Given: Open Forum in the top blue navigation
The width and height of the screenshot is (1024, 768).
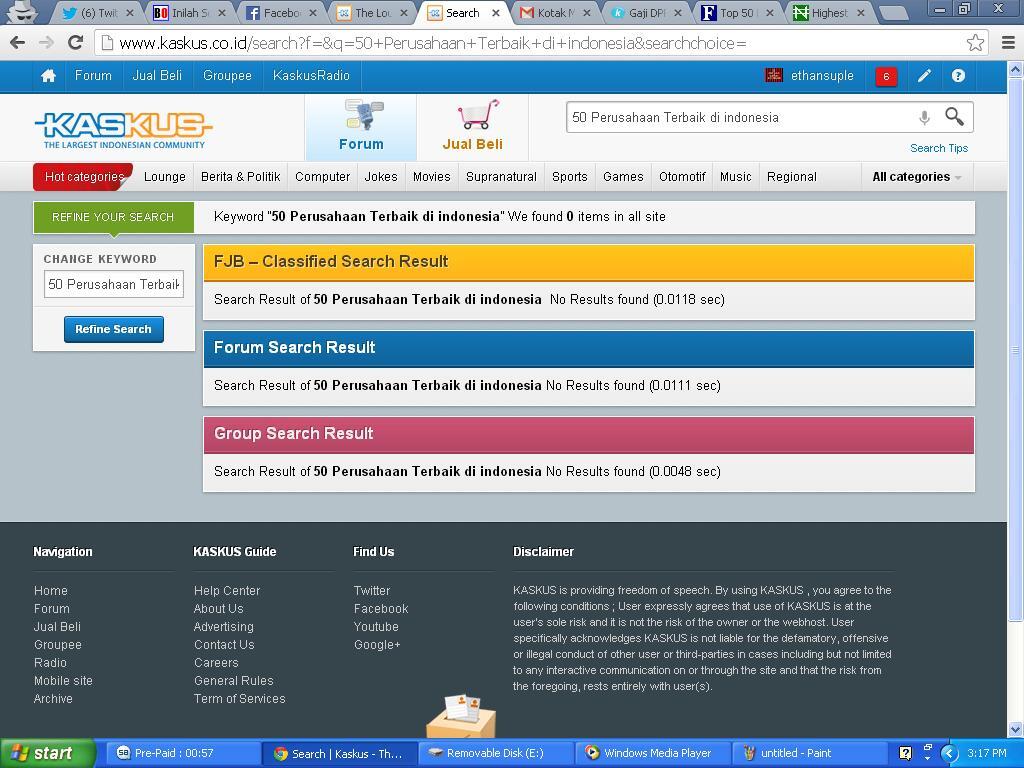Looking at the screenshot, I should click(93, 76).
